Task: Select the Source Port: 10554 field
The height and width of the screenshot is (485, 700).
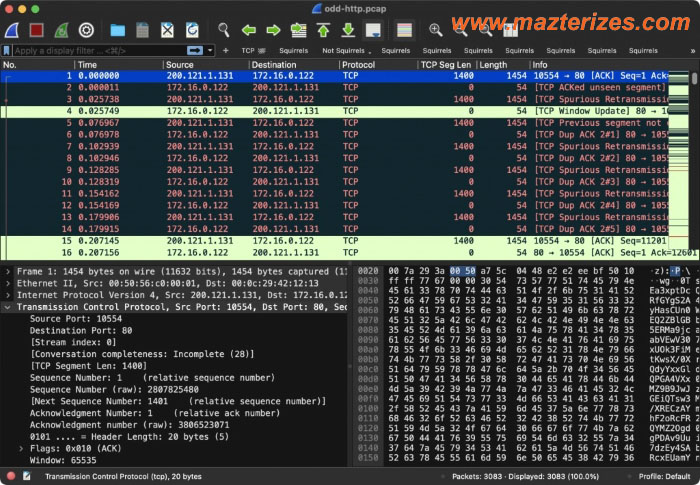Action: 76,319
